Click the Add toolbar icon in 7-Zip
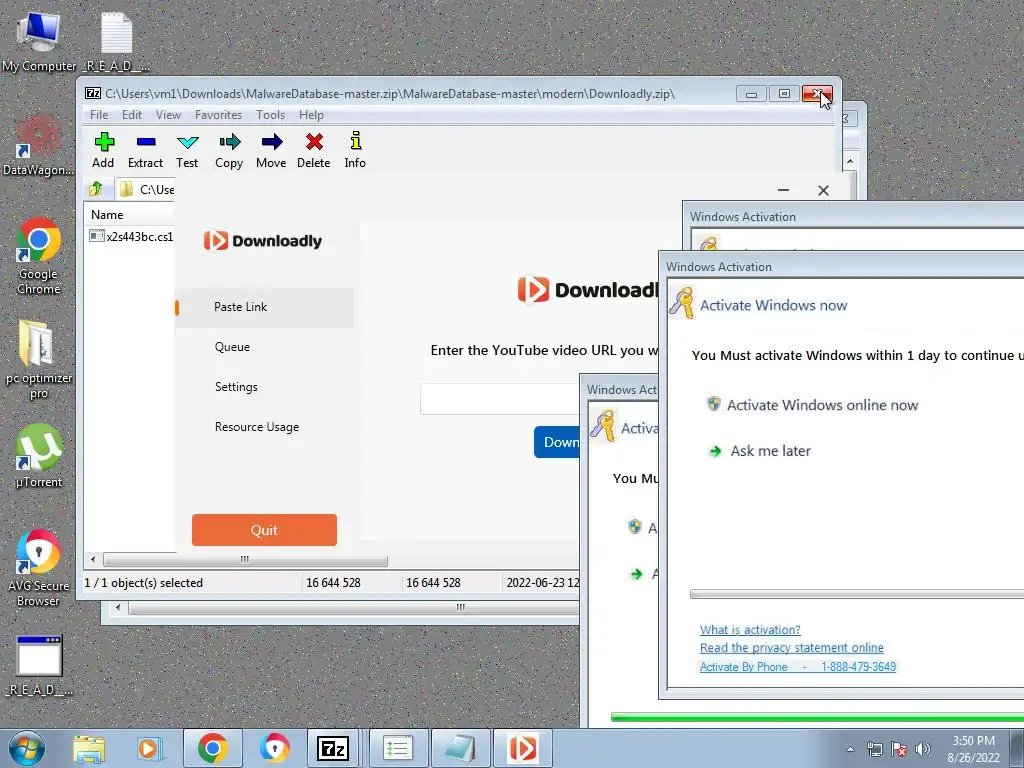 (103, 150)
